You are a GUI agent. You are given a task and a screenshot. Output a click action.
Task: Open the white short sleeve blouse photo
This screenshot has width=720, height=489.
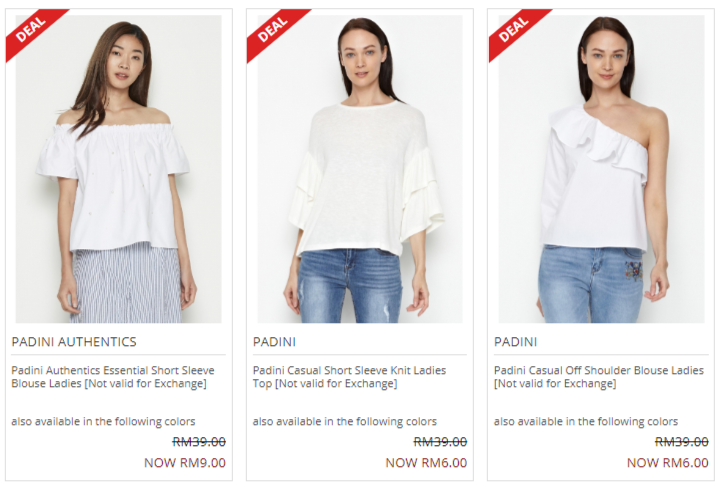pyautogui.click(x=118, y=169)
